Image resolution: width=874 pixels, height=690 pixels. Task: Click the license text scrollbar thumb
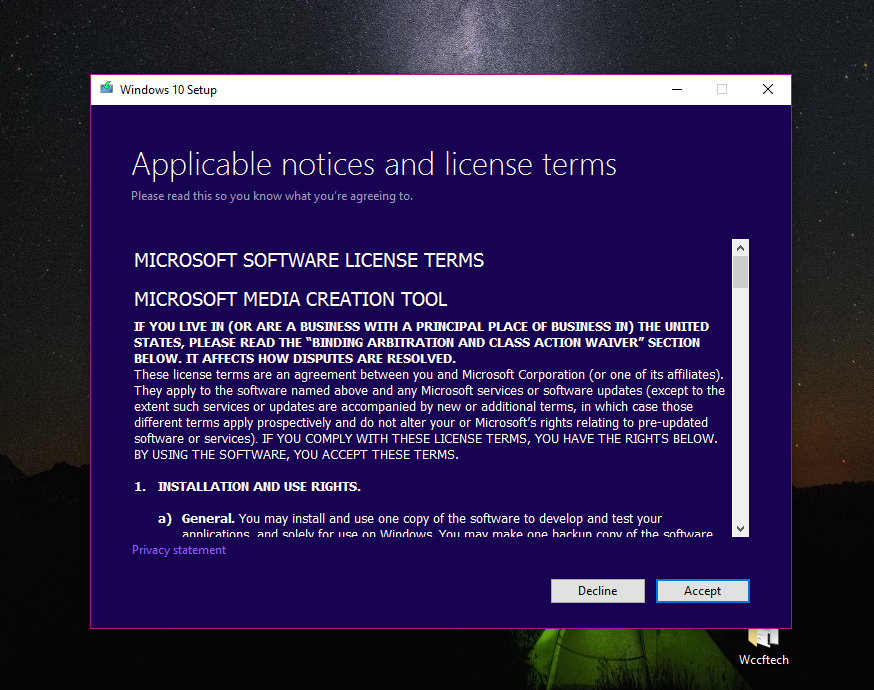[x=740, y=272]
